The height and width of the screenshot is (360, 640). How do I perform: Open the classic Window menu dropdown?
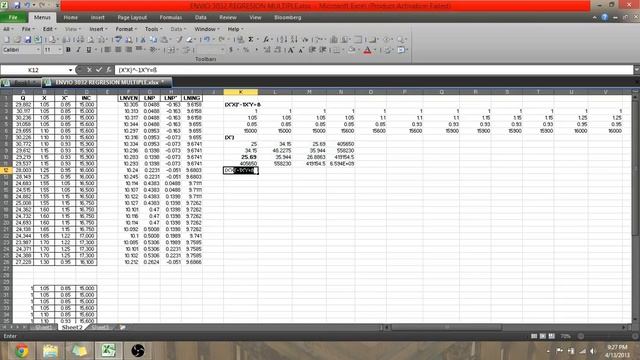click(x=207, y=29)
